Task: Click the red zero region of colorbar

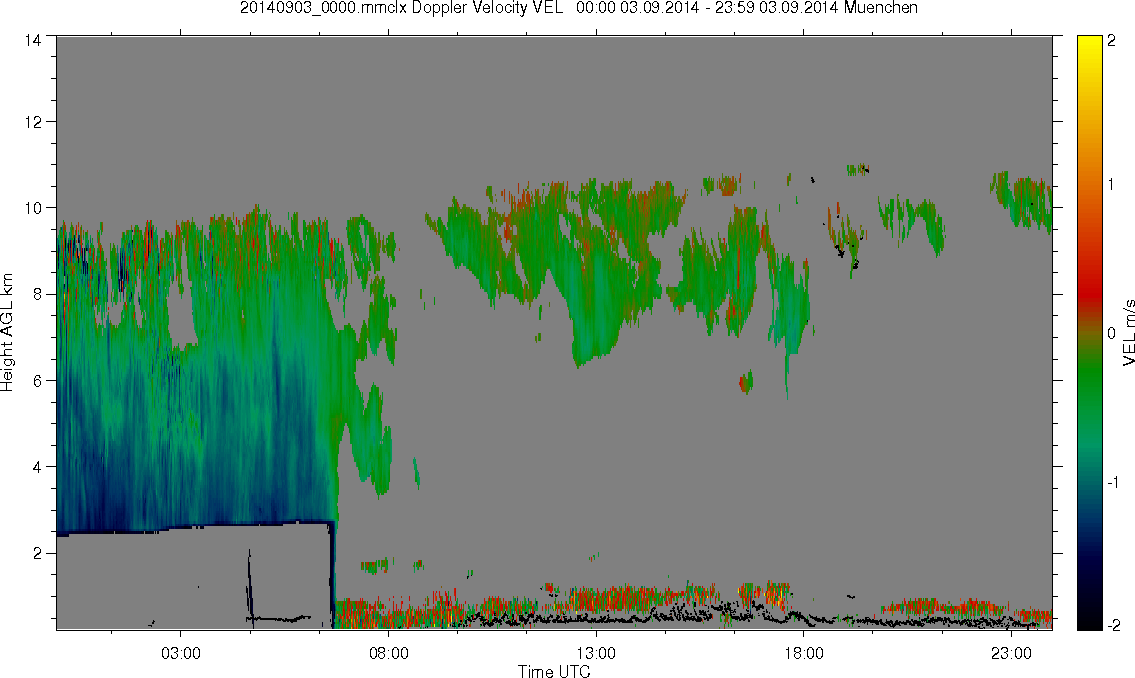Action: tap(1089, 297)
